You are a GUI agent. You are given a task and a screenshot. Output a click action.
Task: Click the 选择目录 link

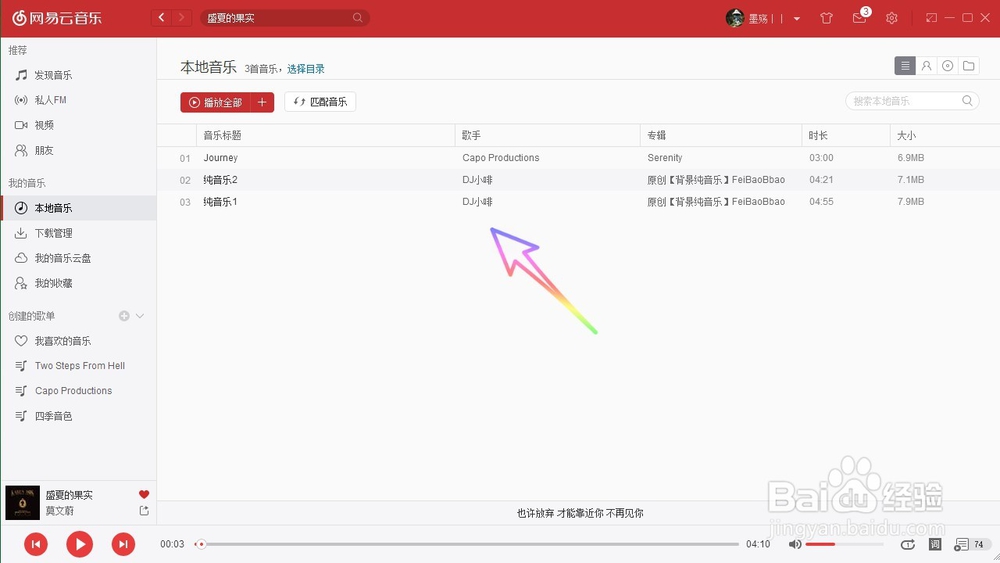coord(305,69)
